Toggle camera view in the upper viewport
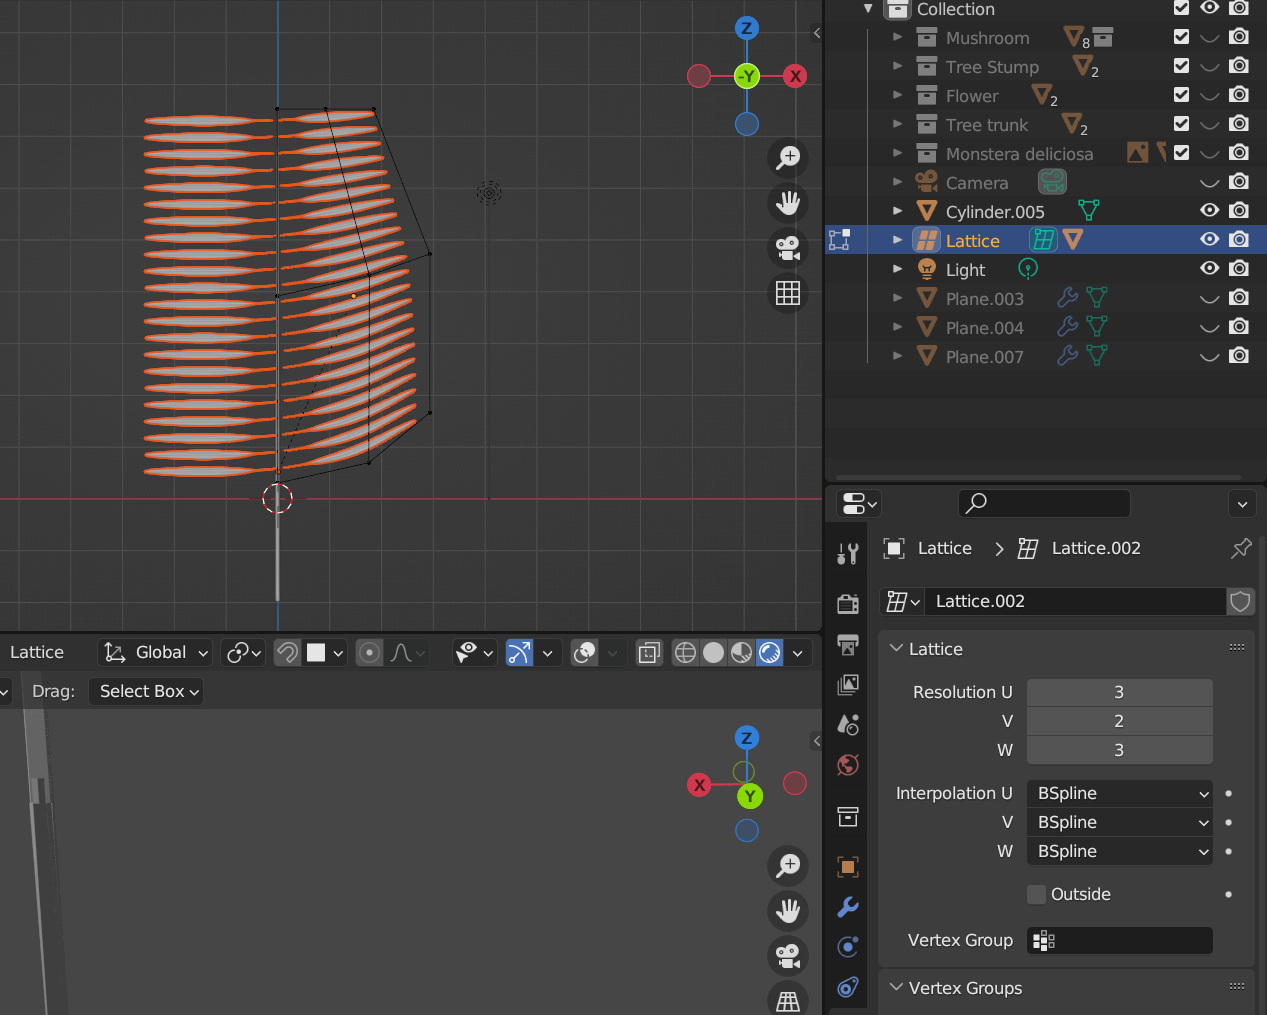 point(788,248)
